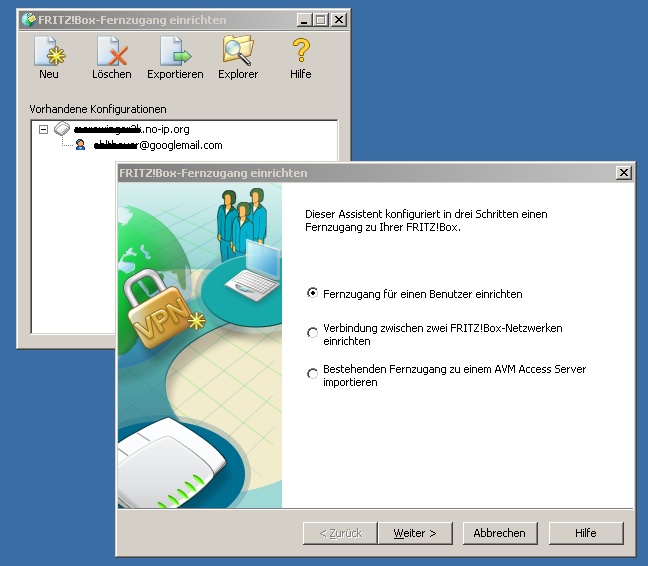This screenshot has height=566, width=648.
Task: Minimize the main FRITZ!Box window
Action: pyautogui.click(x=304, y=20)
